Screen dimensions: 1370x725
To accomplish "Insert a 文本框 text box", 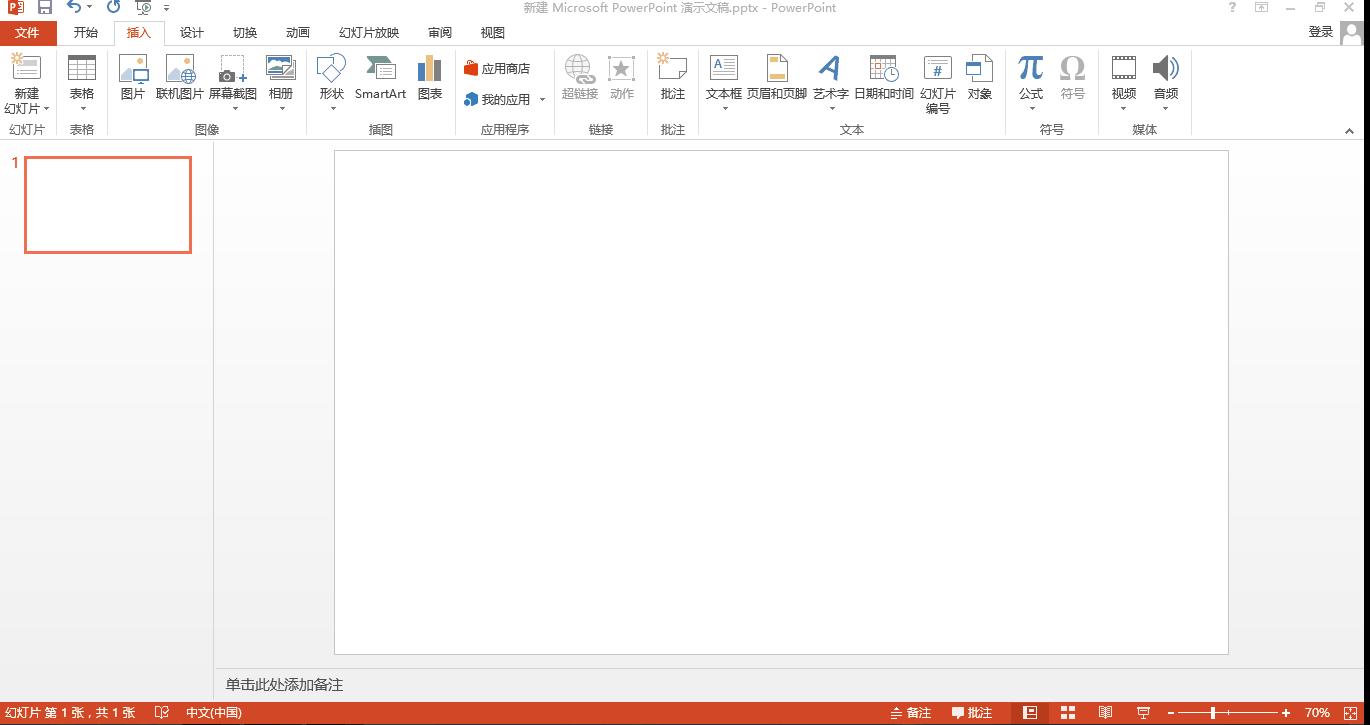I will pos(723,77).
